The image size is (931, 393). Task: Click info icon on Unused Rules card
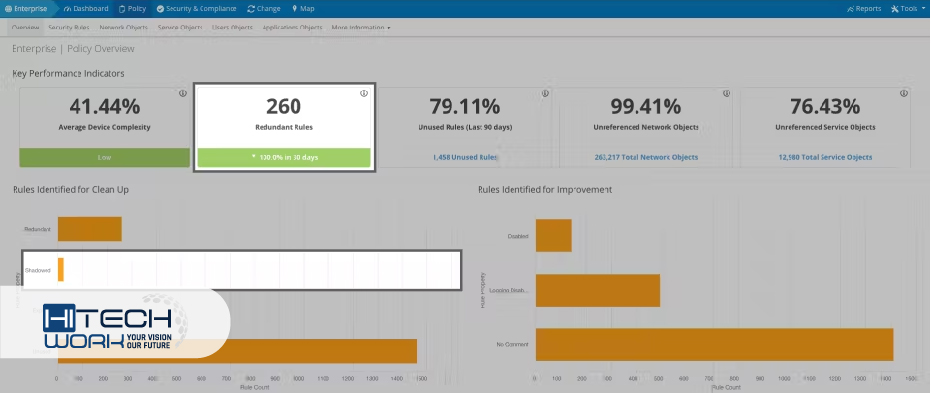[545, 94]
